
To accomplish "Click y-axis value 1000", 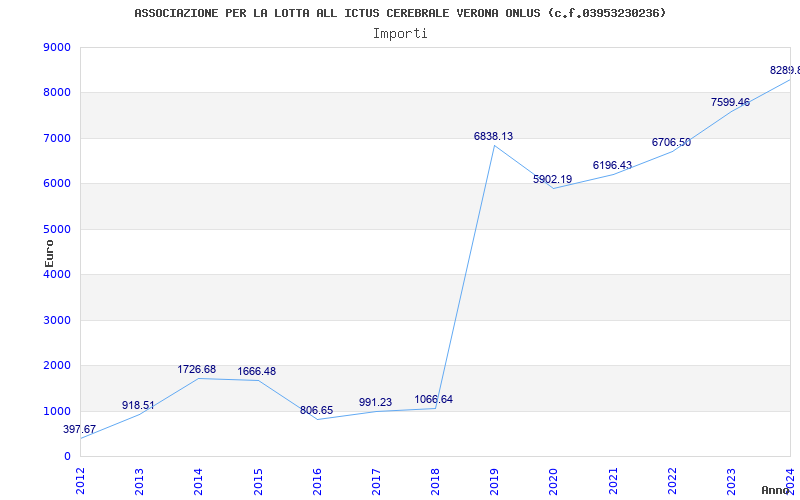I will (x=57, y=411).
